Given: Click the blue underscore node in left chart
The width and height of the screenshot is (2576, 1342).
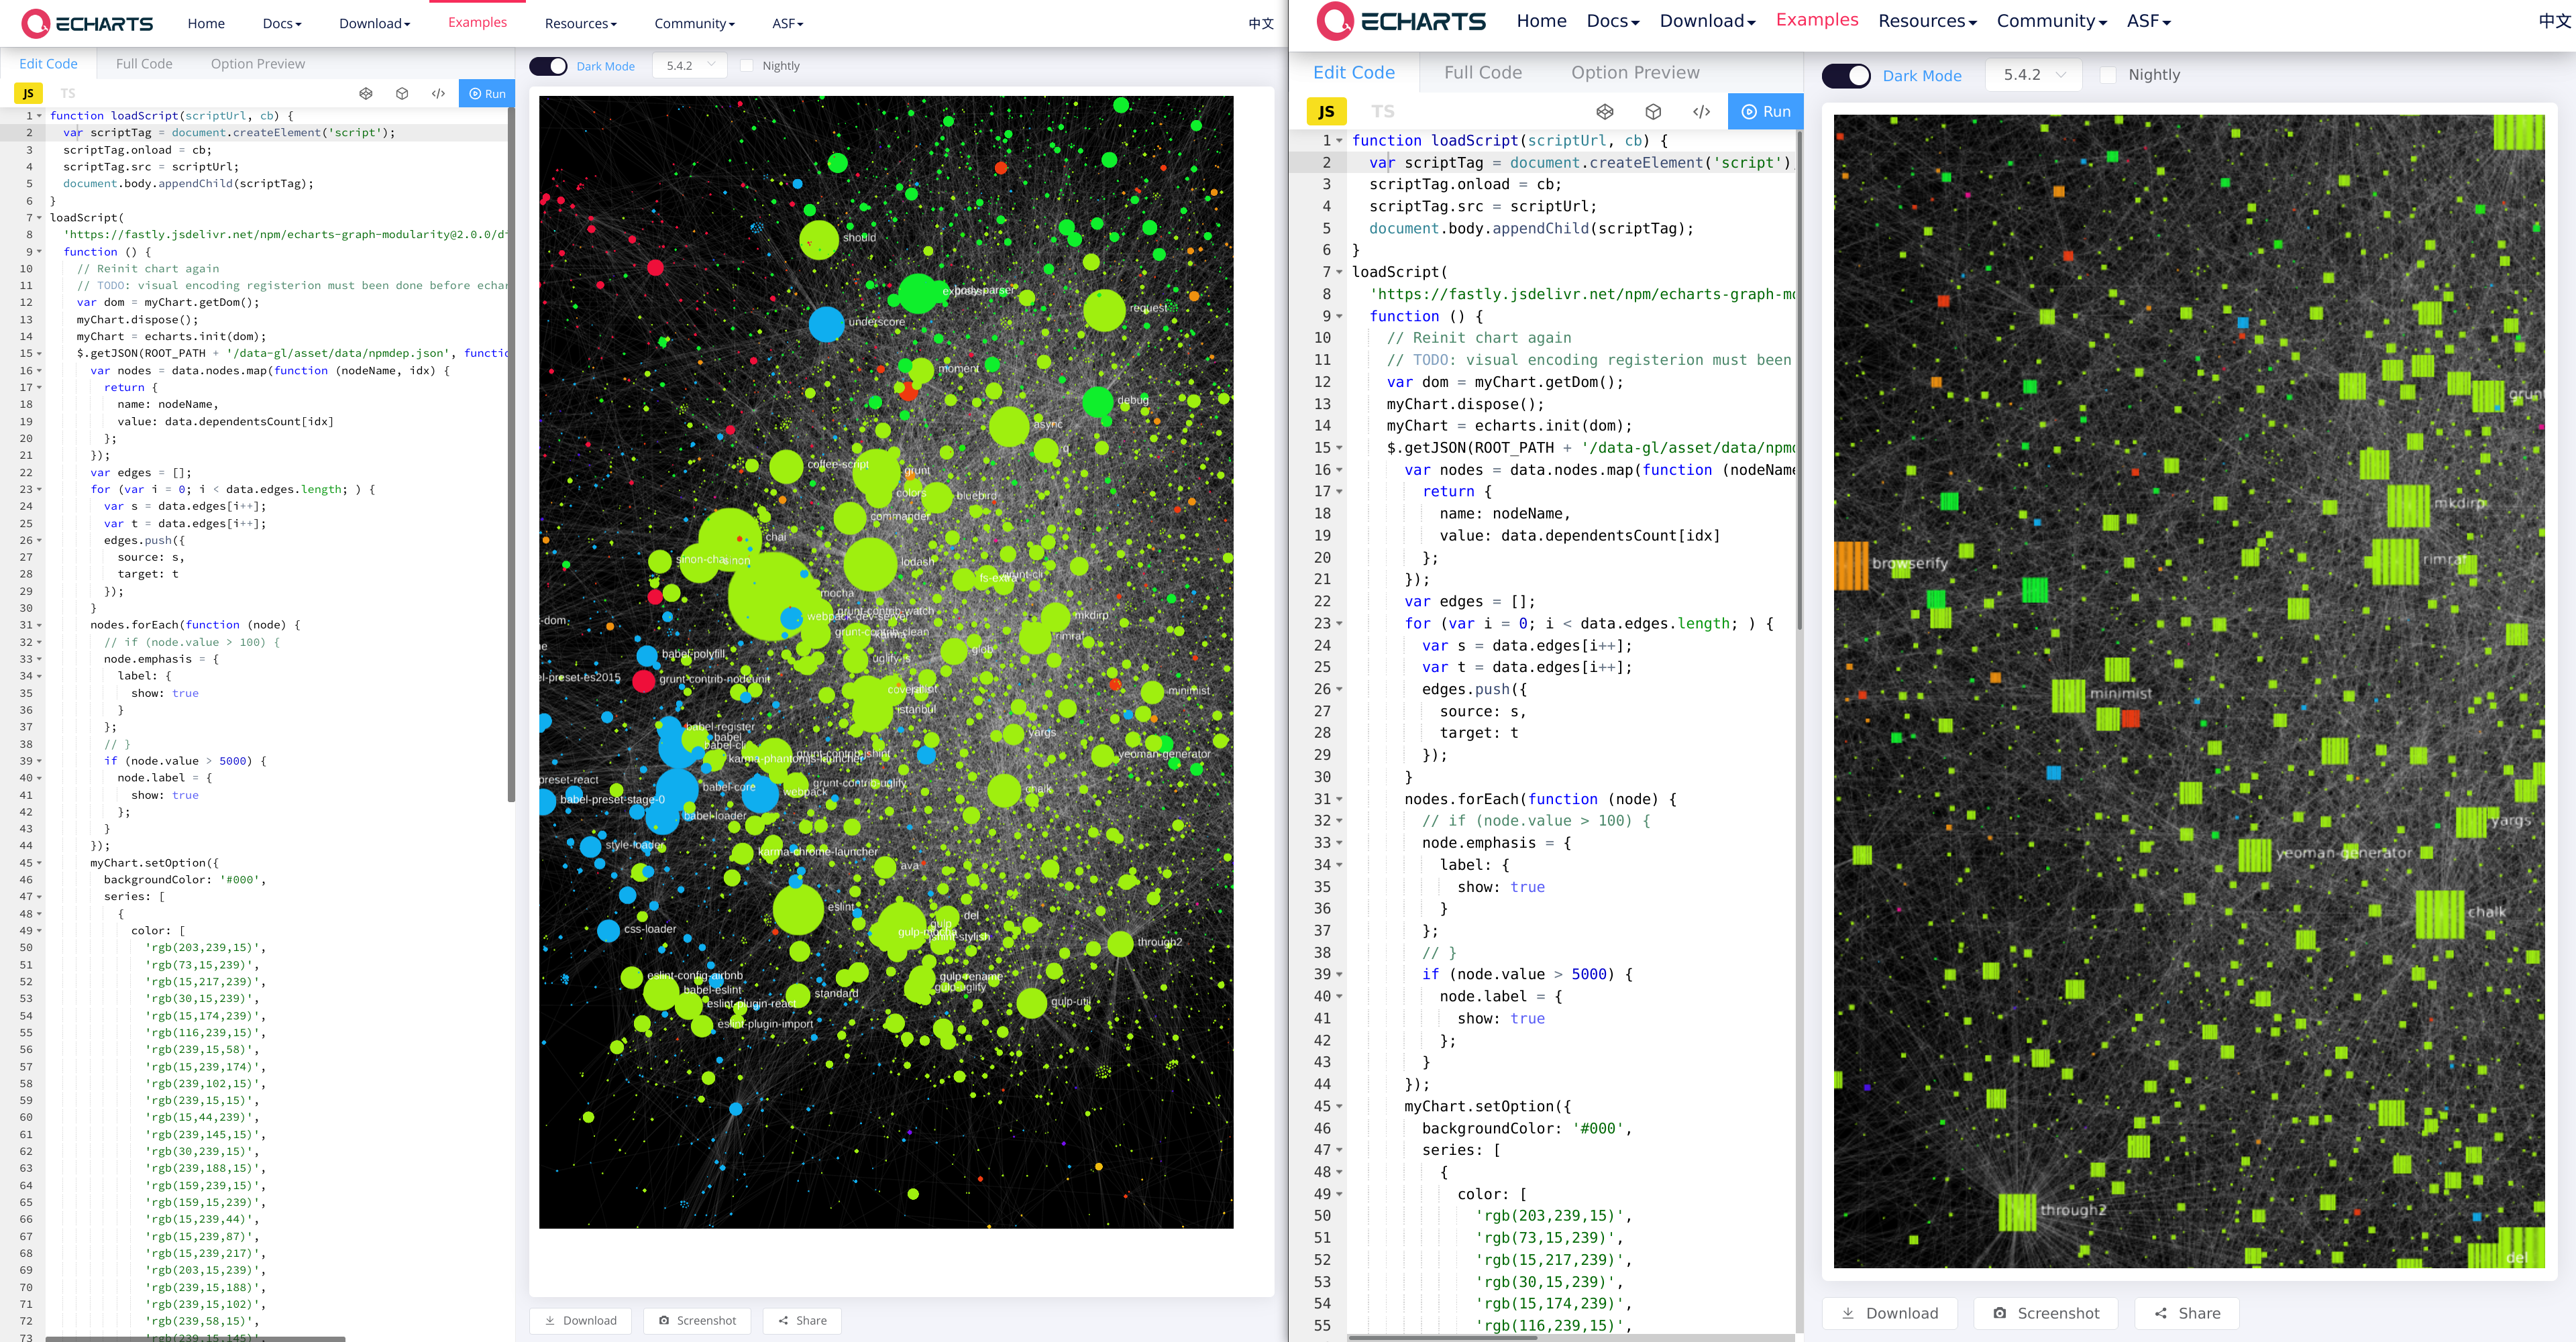Looking at the screenshot, I should tap(826, 324).
